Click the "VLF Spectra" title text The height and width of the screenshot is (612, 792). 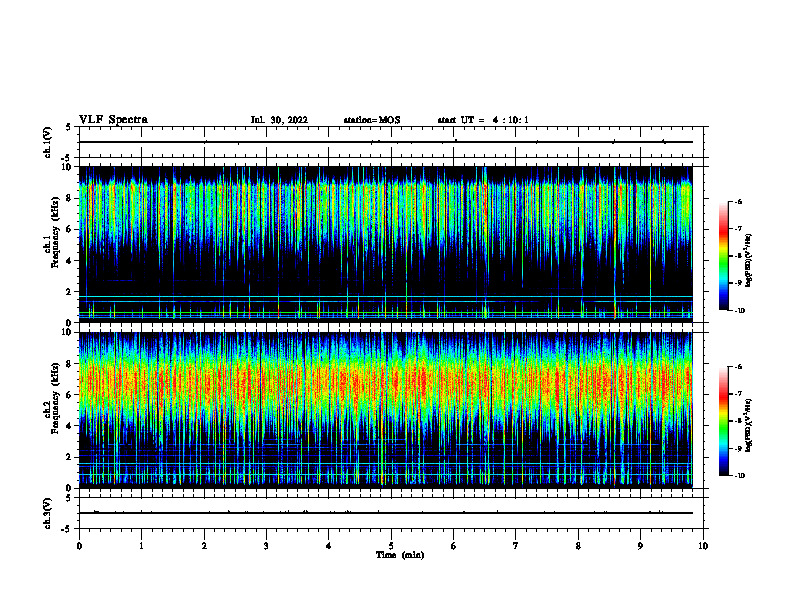click(x=113, y=120)
